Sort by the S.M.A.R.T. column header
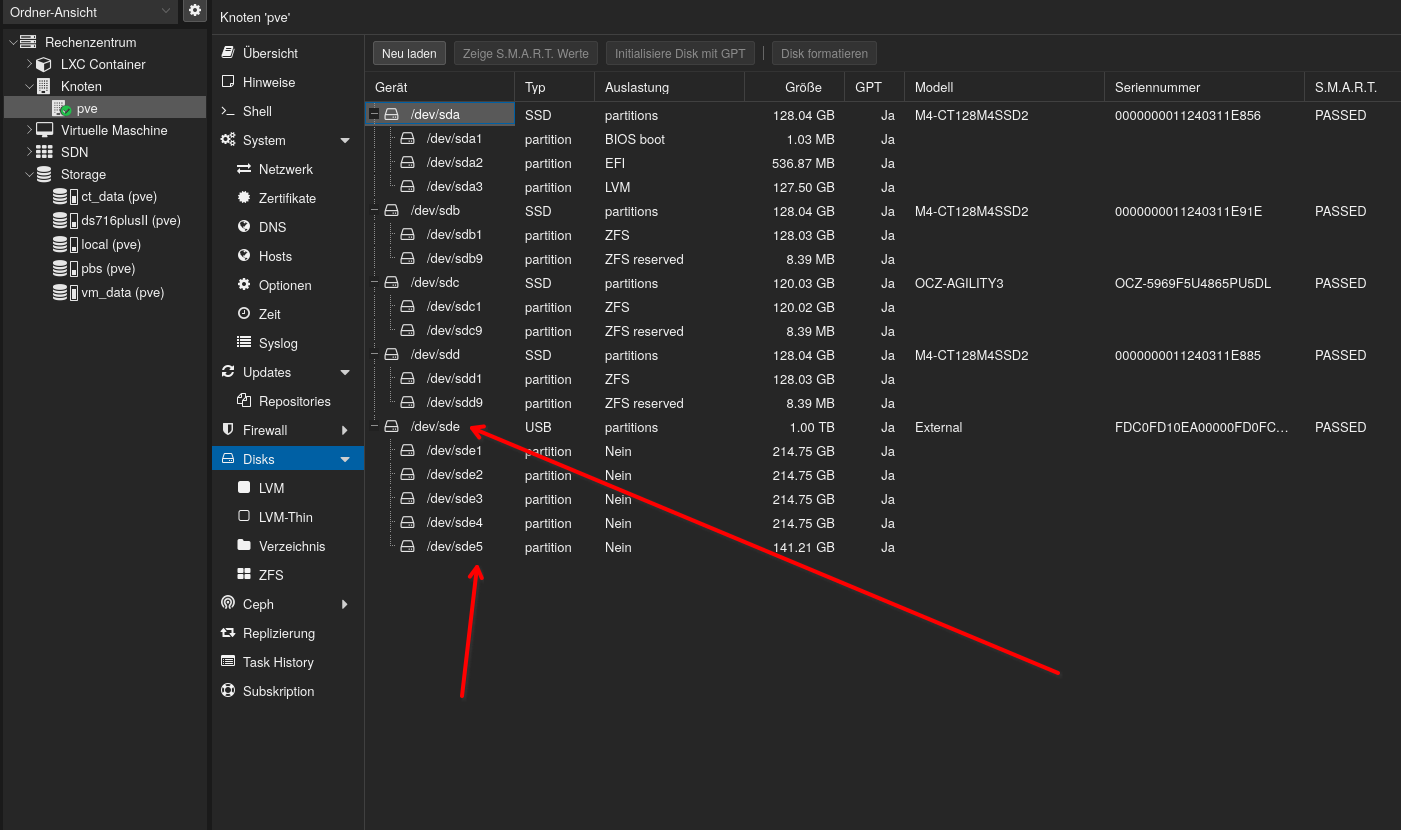This screenshot has width=1401, height=830. (x=1352, y=87)
